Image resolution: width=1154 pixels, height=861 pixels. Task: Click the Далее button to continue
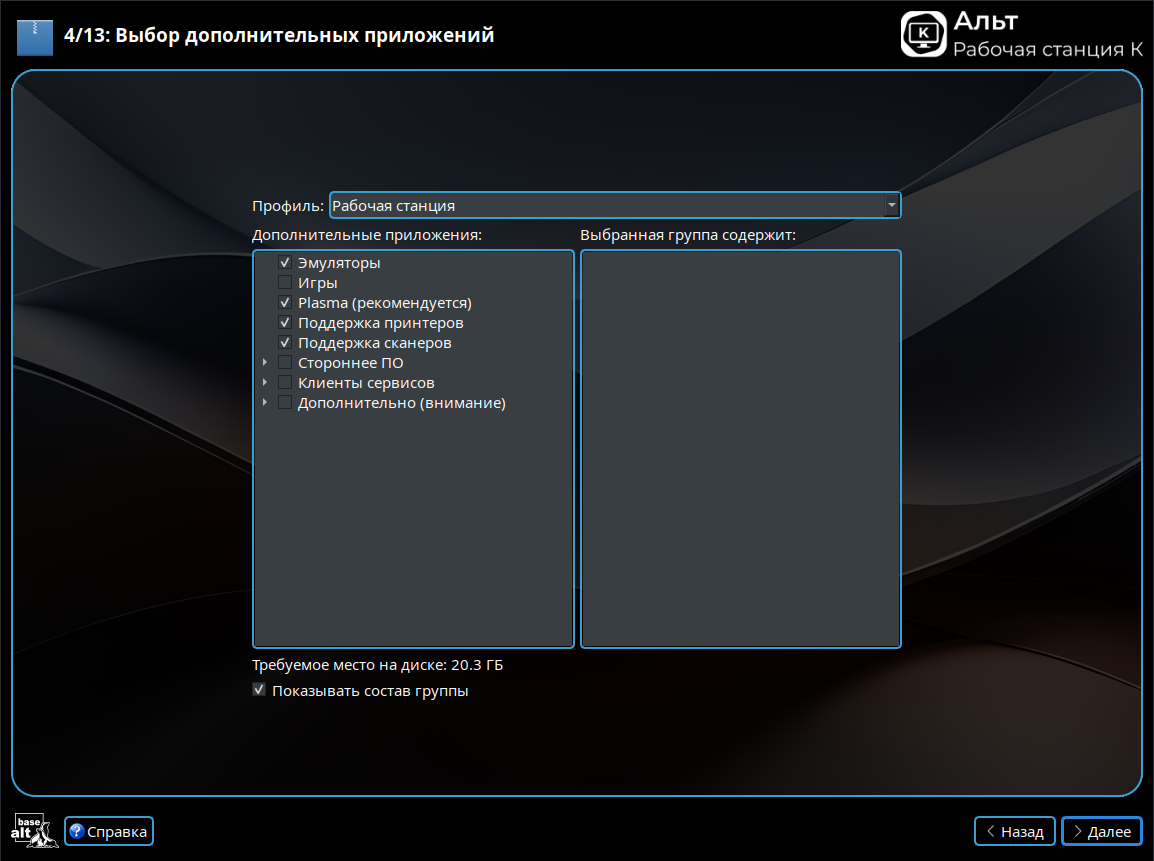click(1101, 831)
